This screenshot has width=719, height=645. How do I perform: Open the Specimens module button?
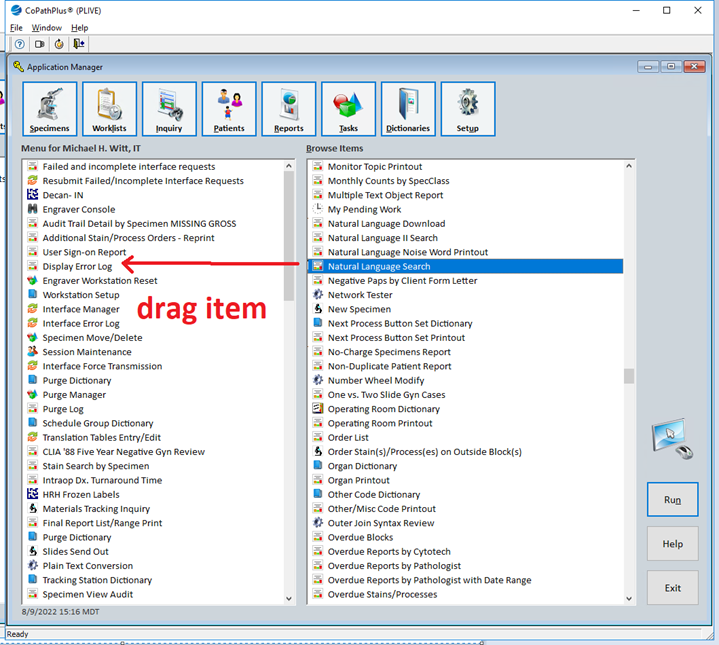(x=50, y=109)
